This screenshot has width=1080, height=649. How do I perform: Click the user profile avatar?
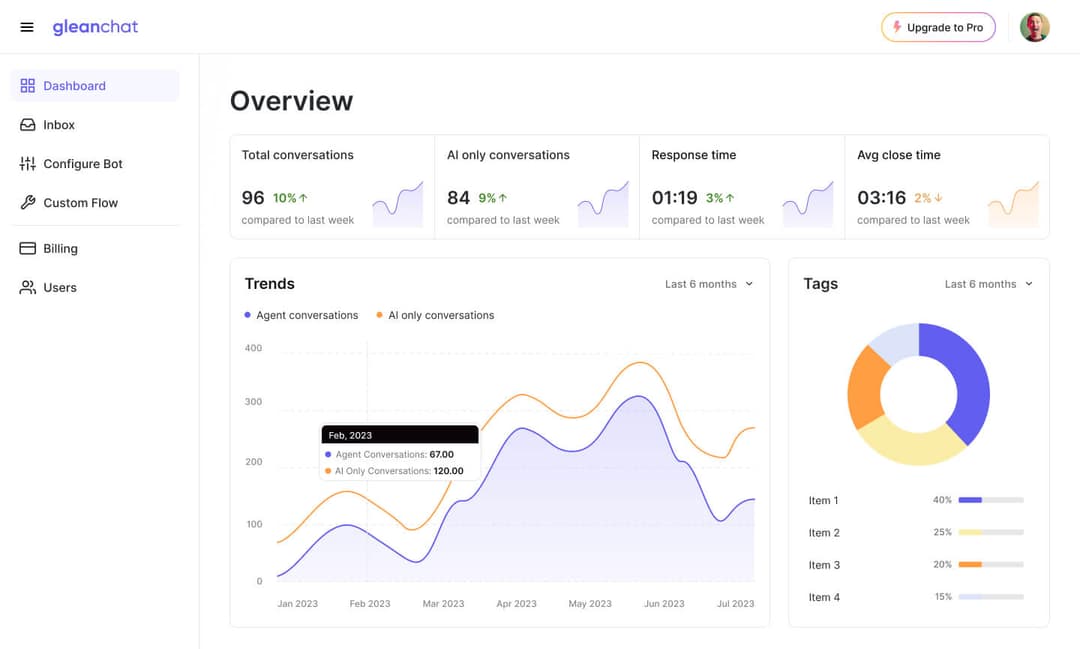[1034, 27]
